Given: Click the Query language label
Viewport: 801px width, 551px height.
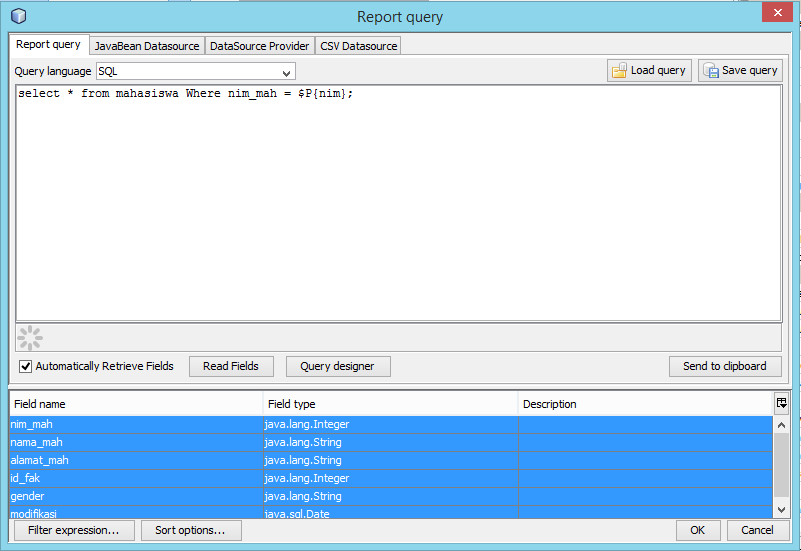Looking at the screenshot, I should coord(53,71).
